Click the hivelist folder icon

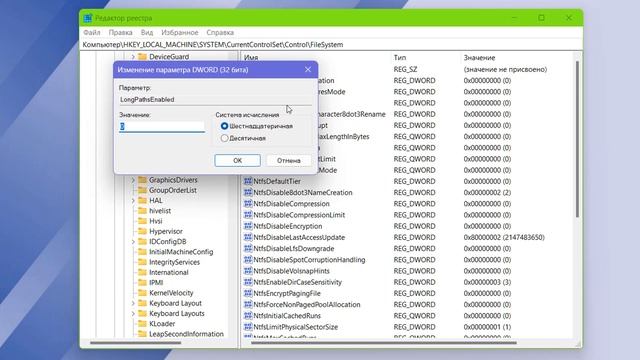pos(142,211)
